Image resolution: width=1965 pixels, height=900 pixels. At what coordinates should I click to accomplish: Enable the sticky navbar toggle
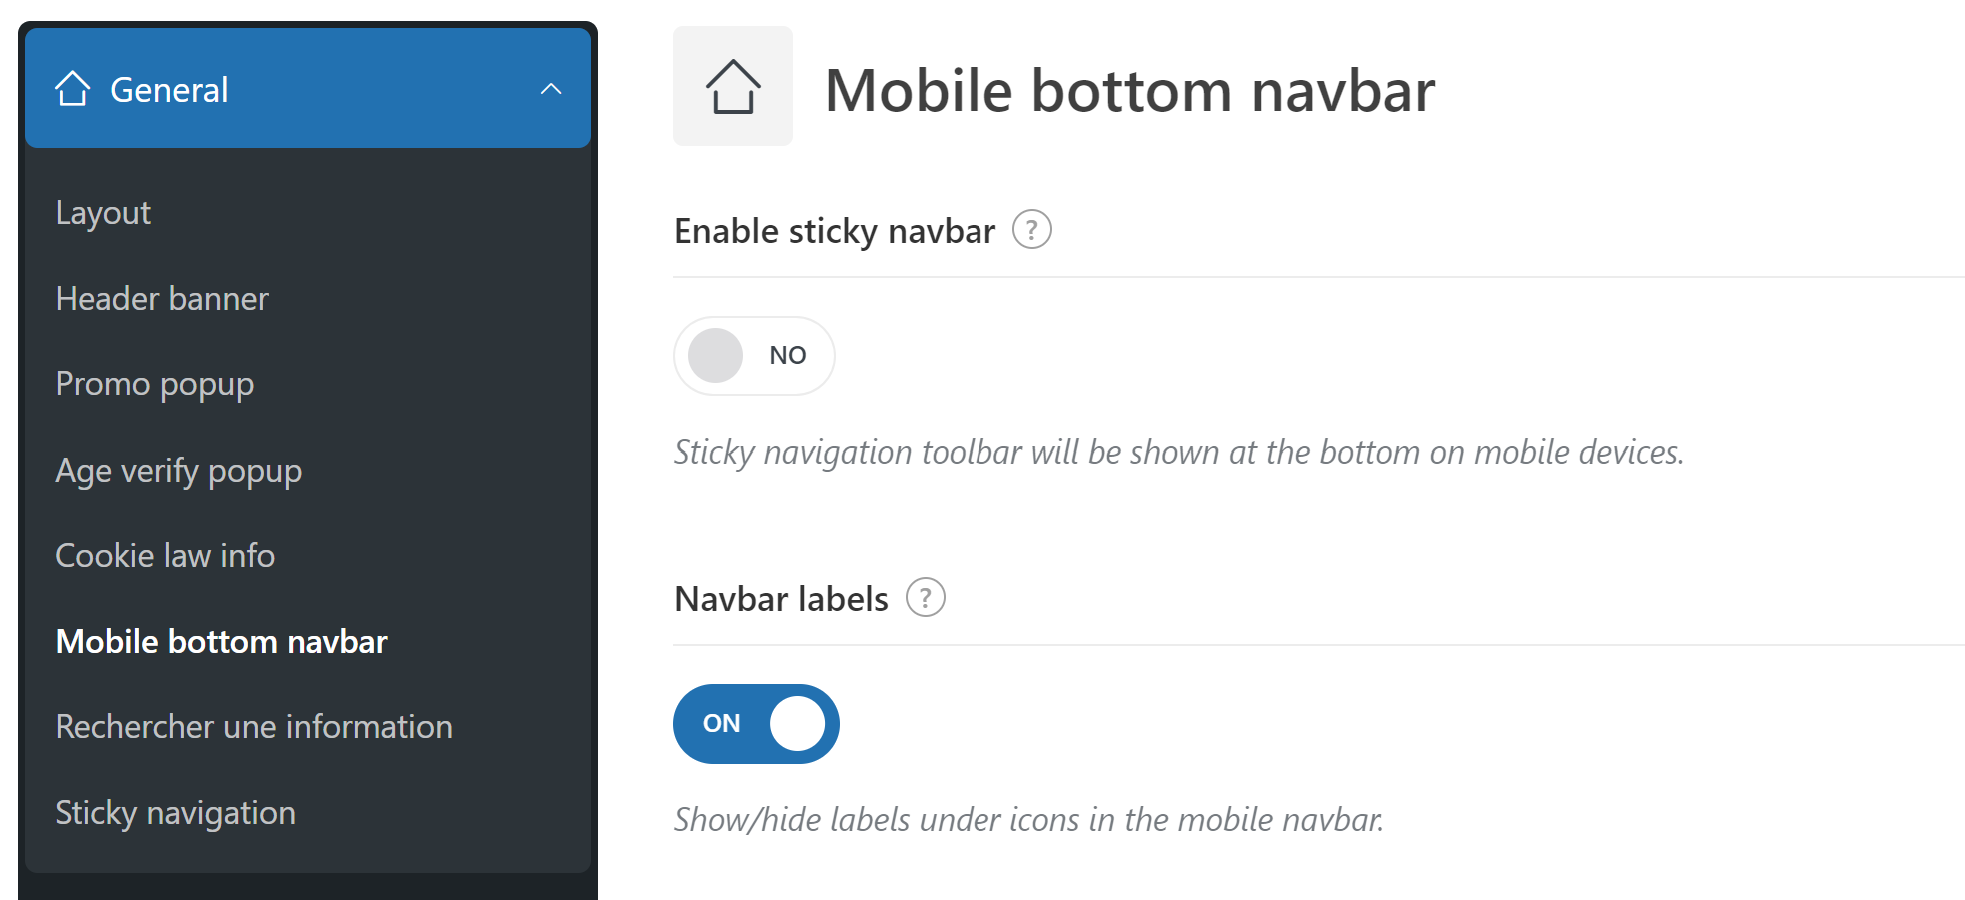click(x=754, y=356)
